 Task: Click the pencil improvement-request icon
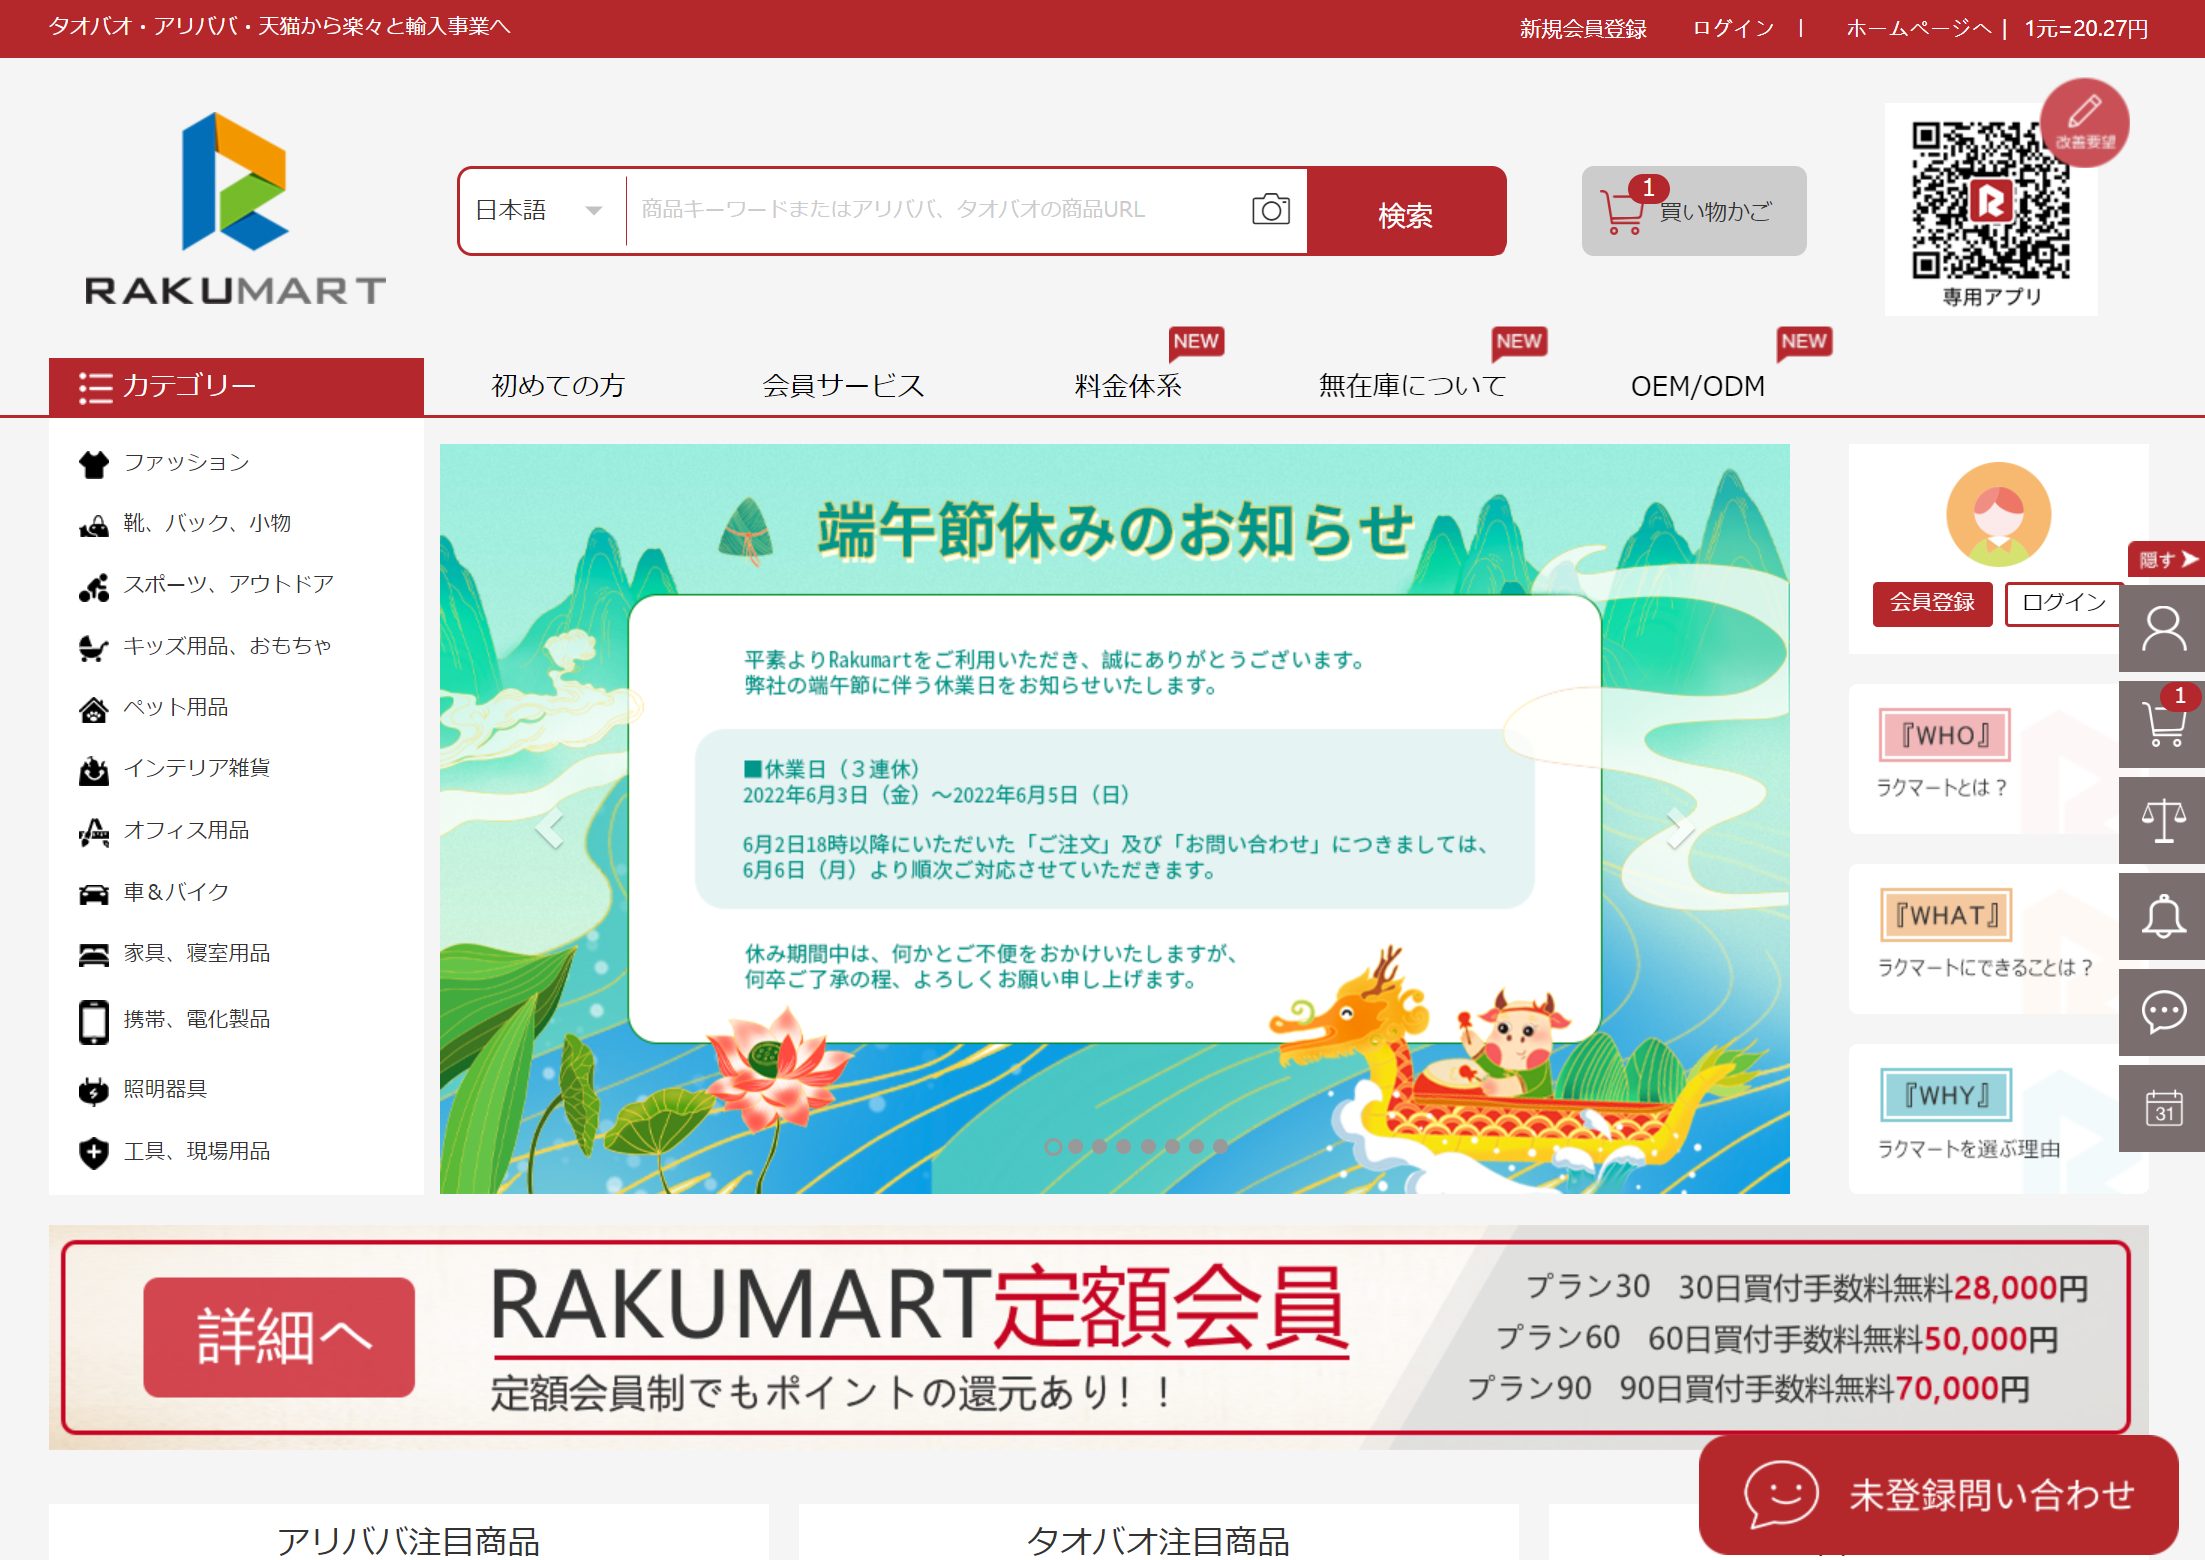coord(2085,122)
